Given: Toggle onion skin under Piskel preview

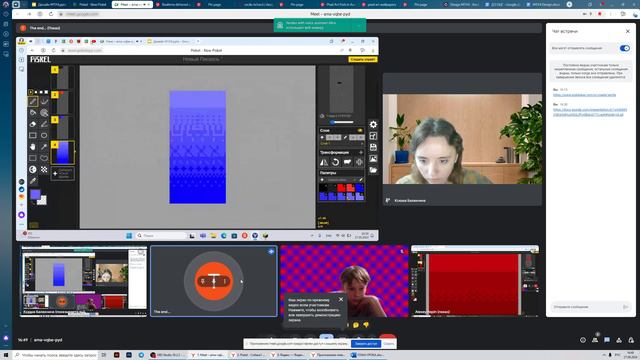Looking at the screenshot, I should point(322,116).
